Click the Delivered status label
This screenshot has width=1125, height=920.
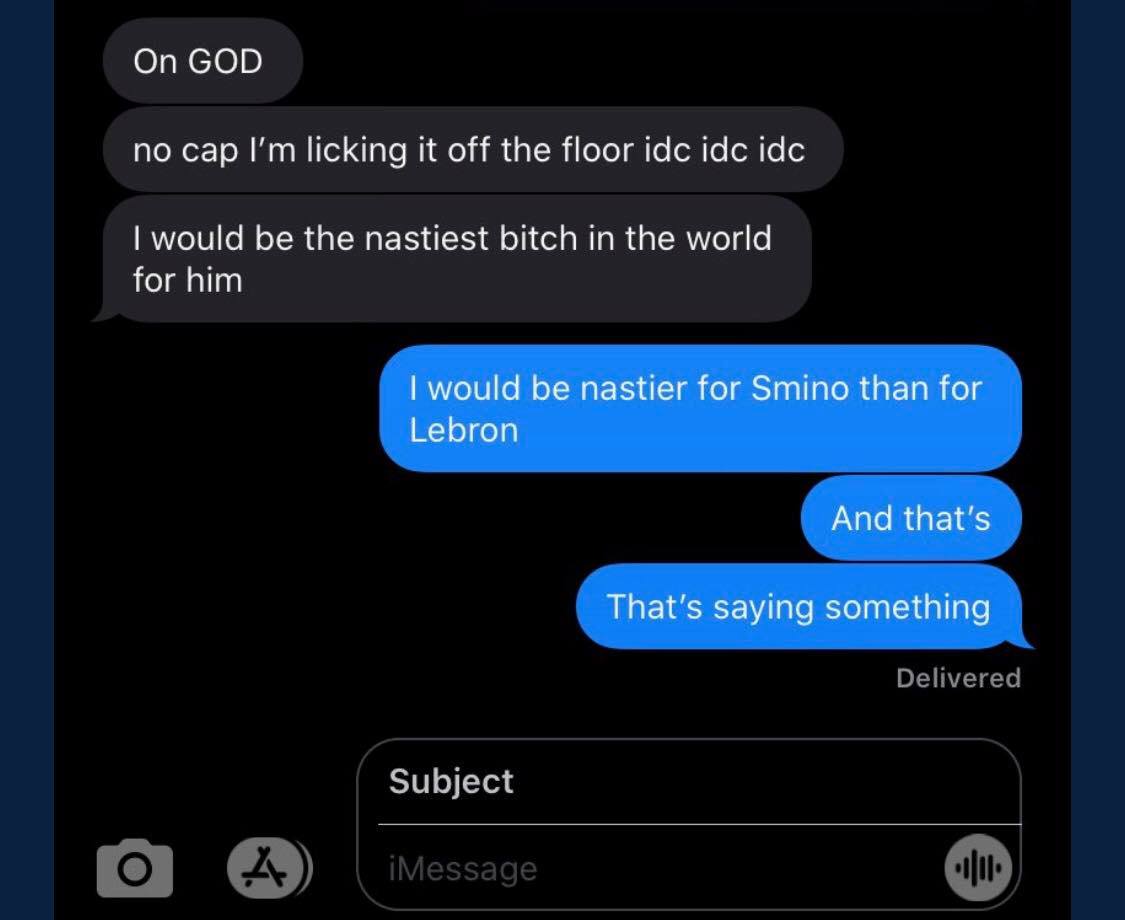pyautogui.click(x=958, y=678)
